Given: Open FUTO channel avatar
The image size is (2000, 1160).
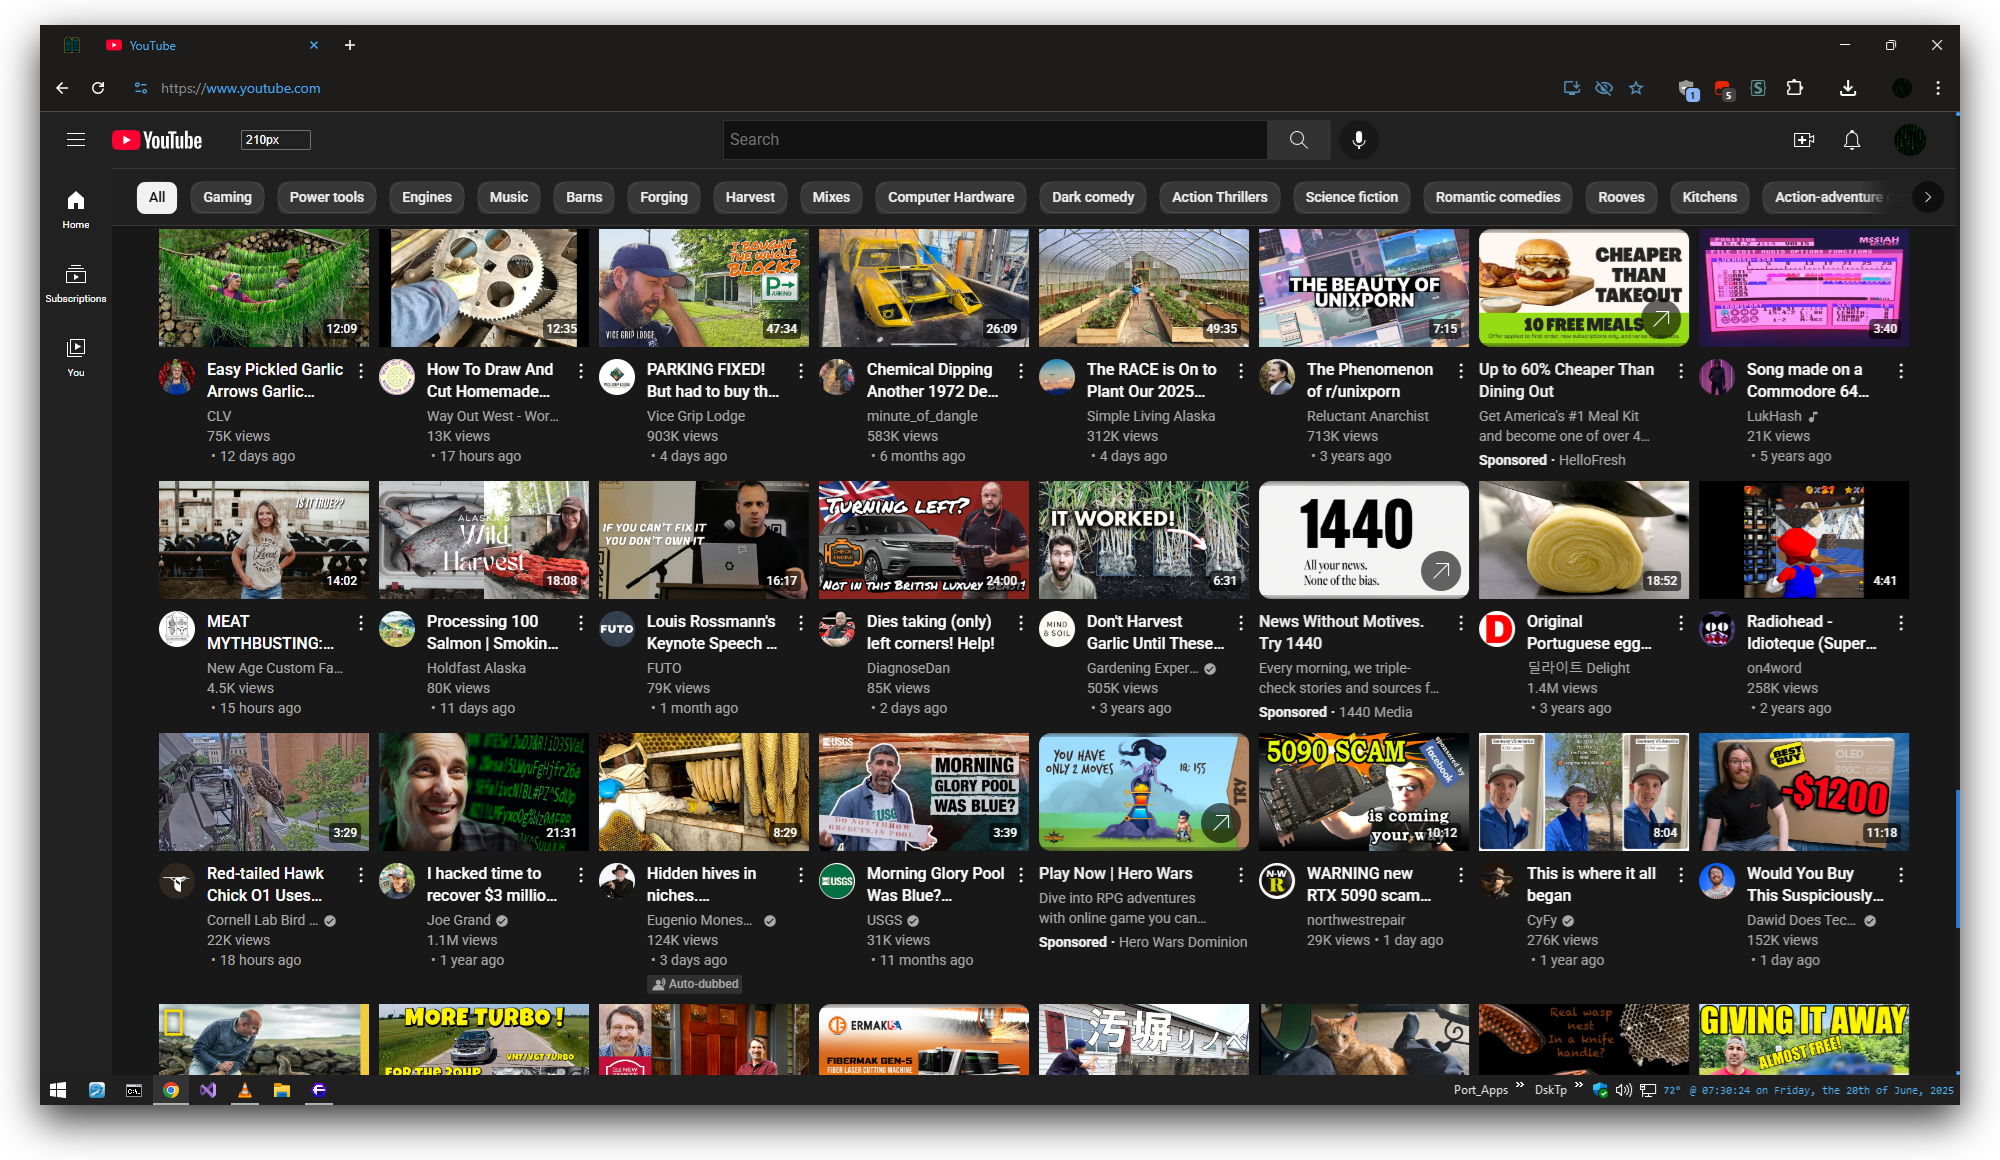Looking at the screenshot, I should [617, 629].
